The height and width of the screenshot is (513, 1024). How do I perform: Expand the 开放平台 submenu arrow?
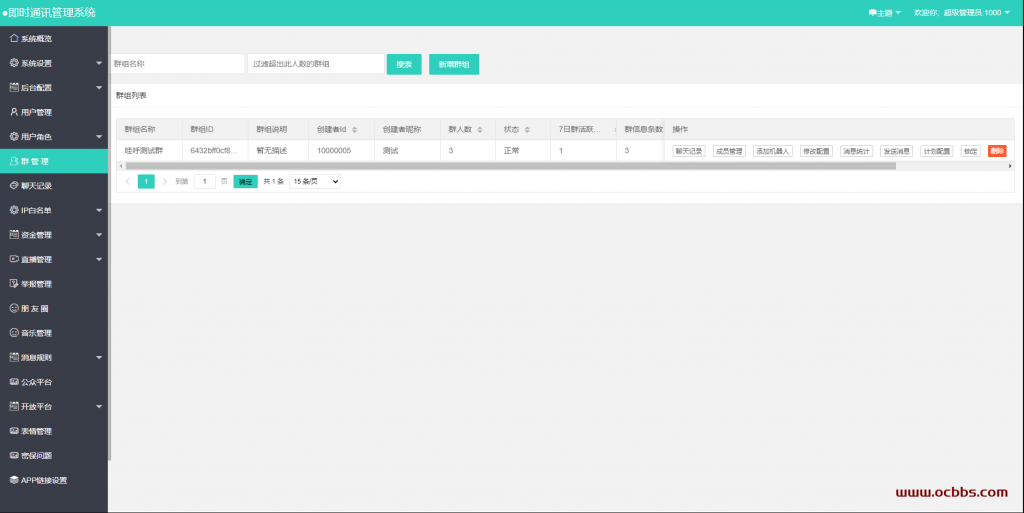(99, 407)
